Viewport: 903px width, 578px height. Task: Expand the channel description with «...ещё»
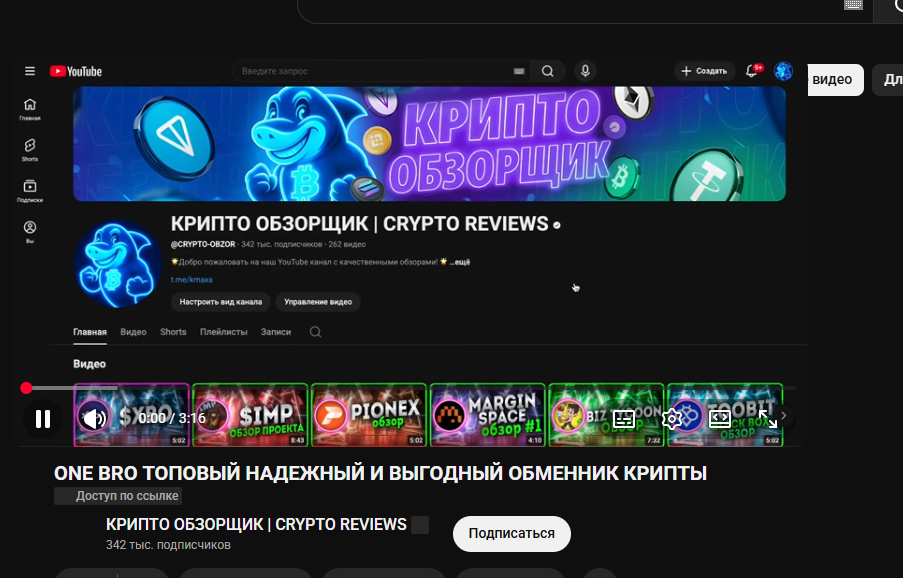tap(459, 262)
